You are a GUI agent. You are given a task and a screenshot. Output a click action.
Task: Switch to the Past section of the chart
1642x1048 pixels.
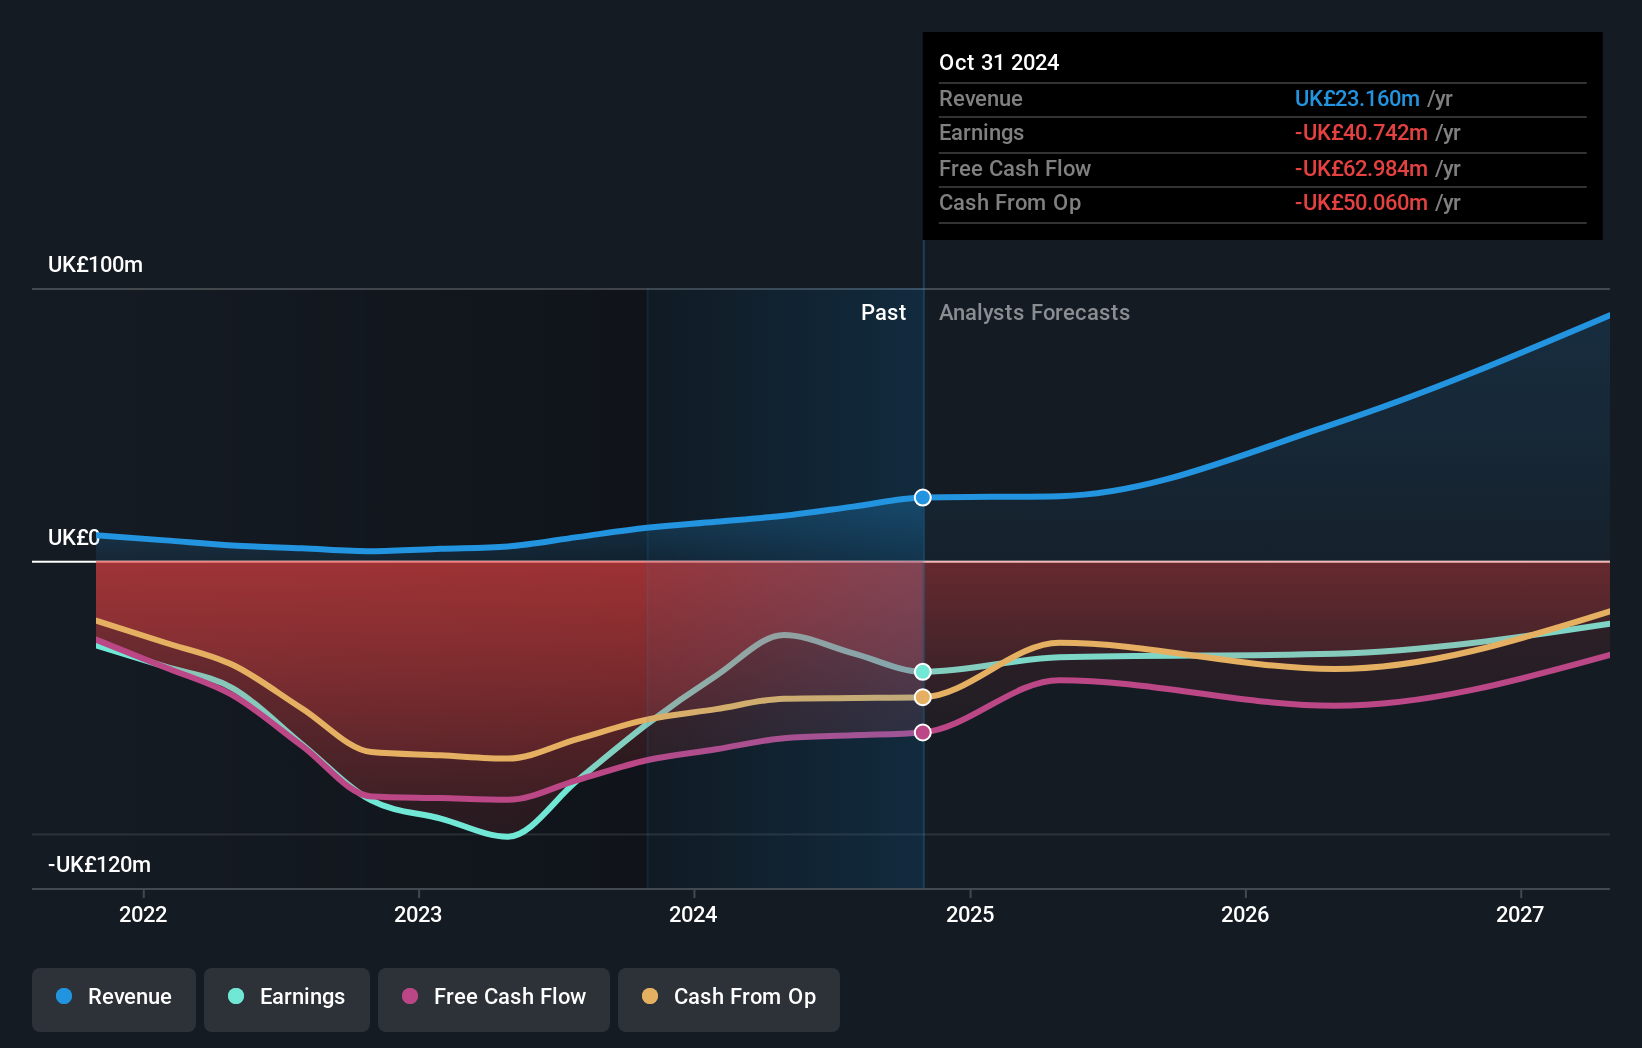coord(884,312)
